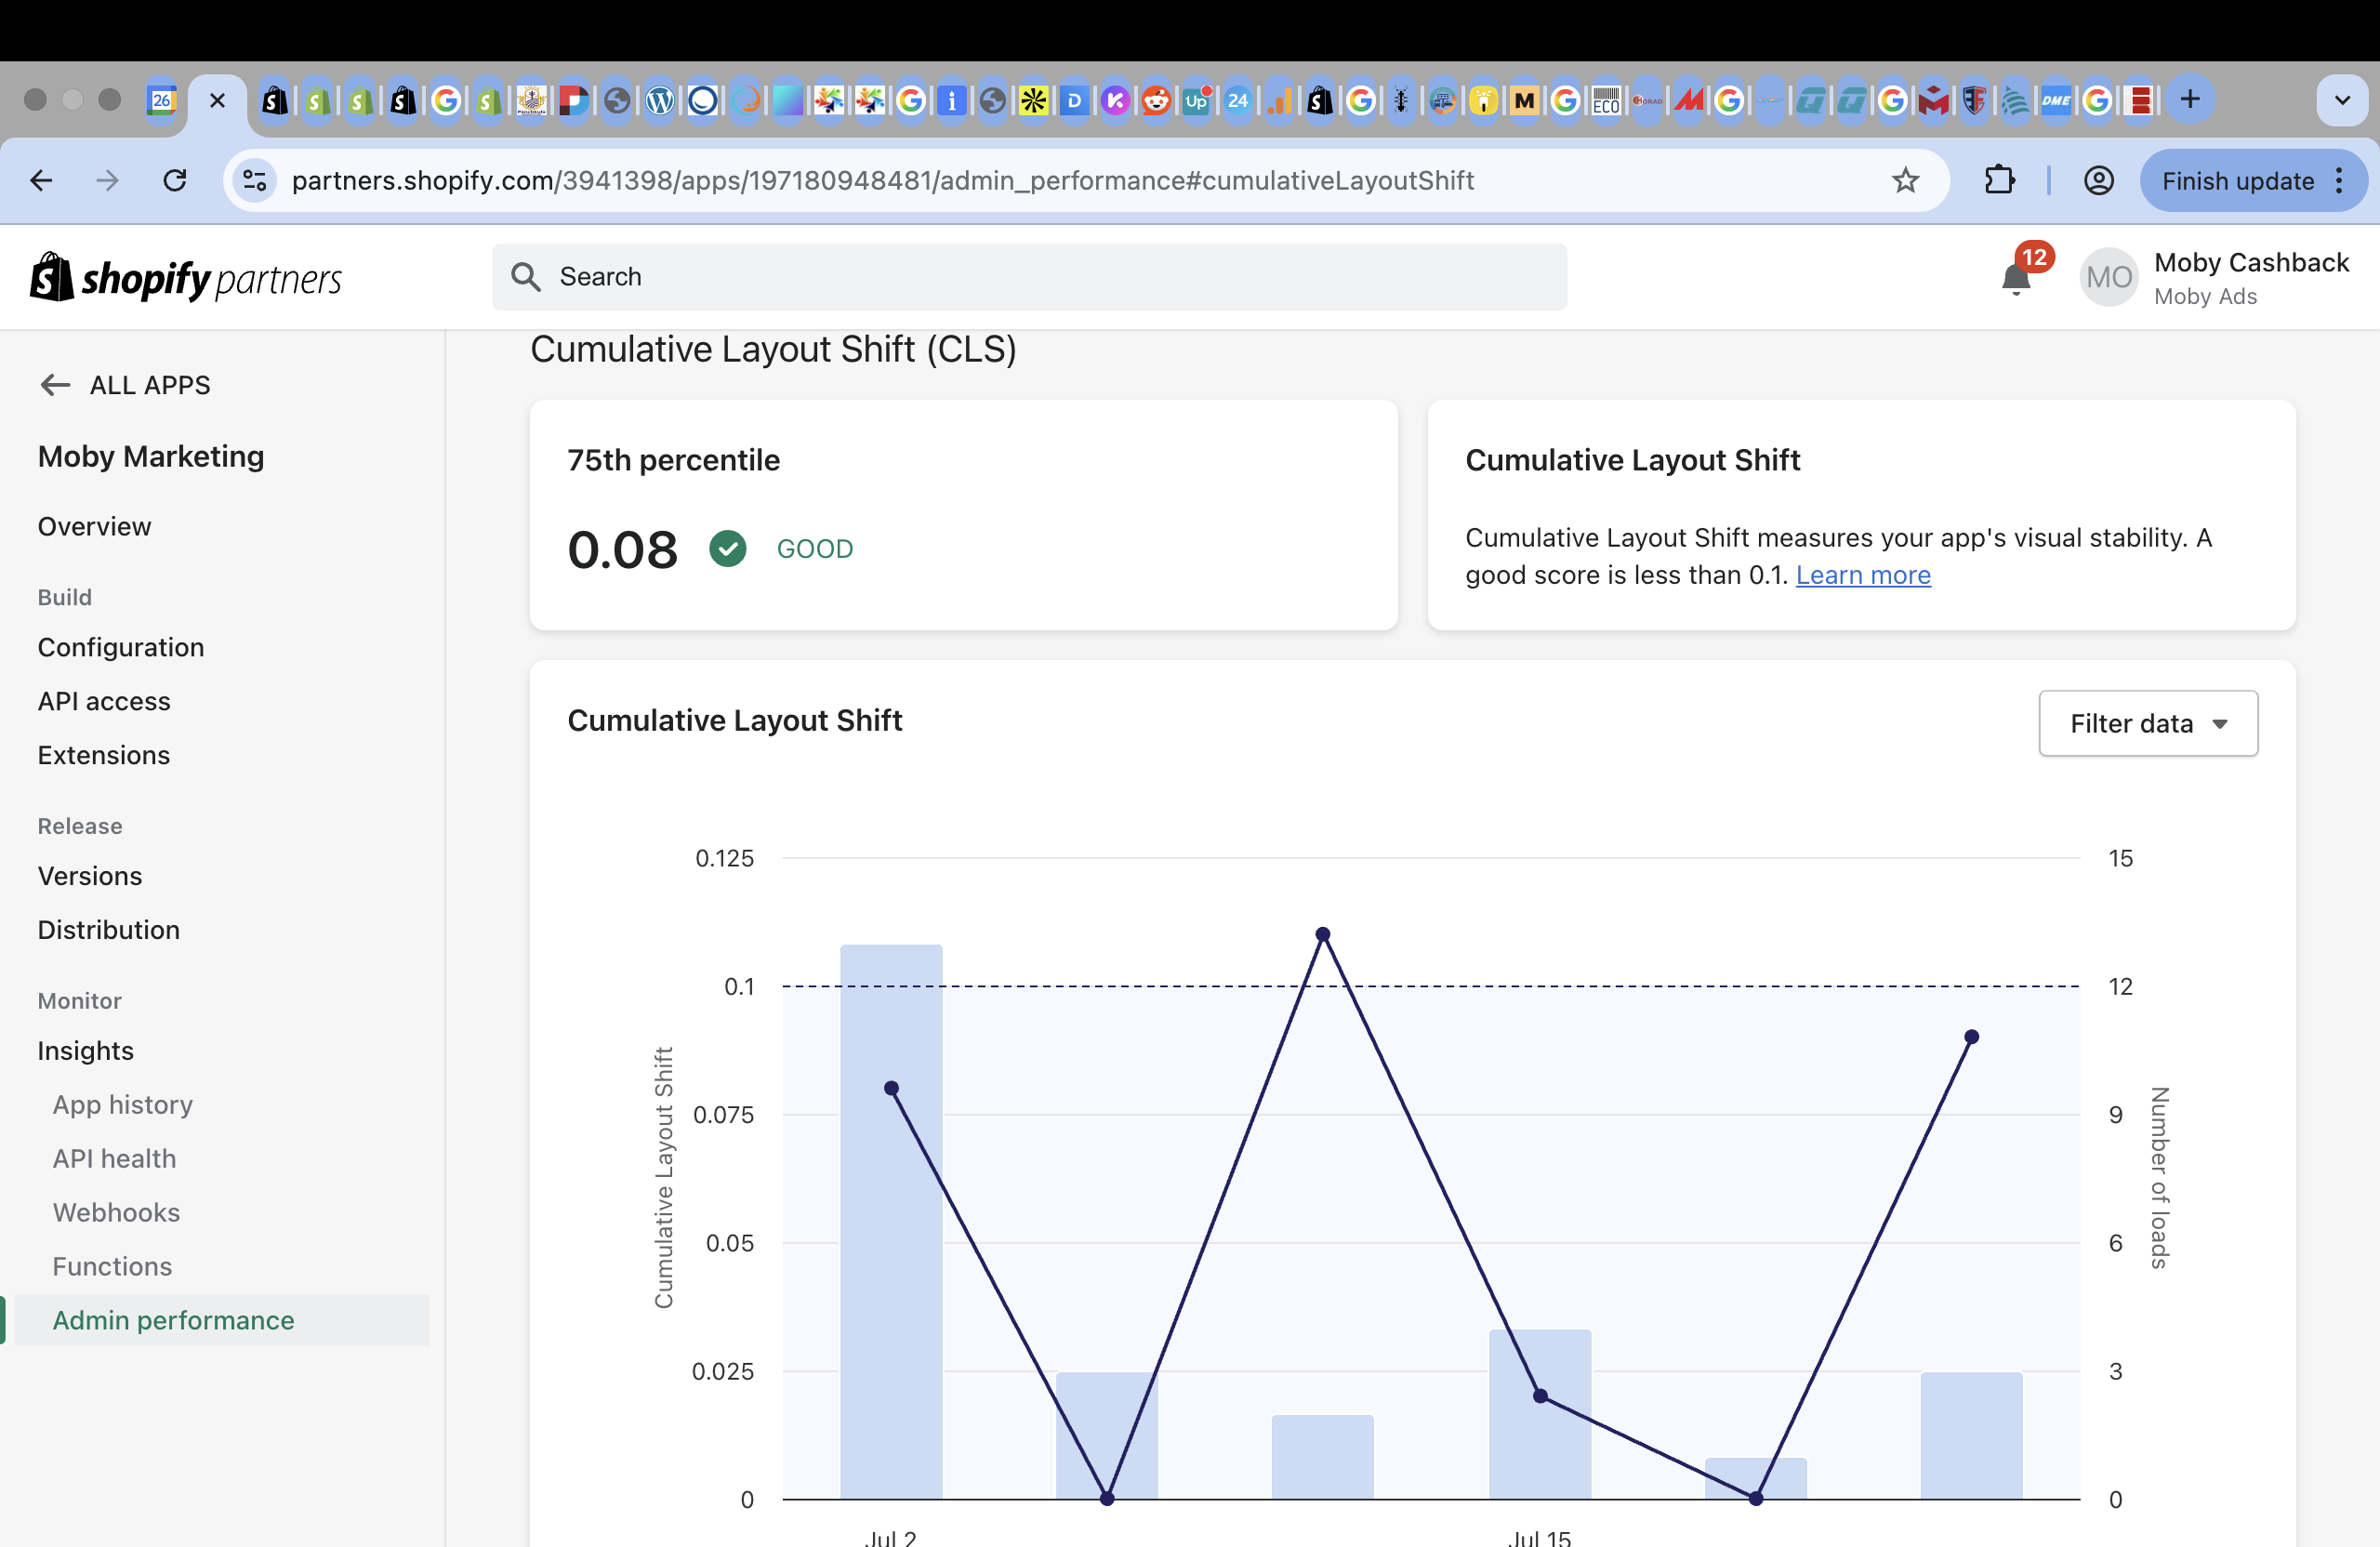
Task: Open Extensions in sidebar
Action: pos(104,755)
